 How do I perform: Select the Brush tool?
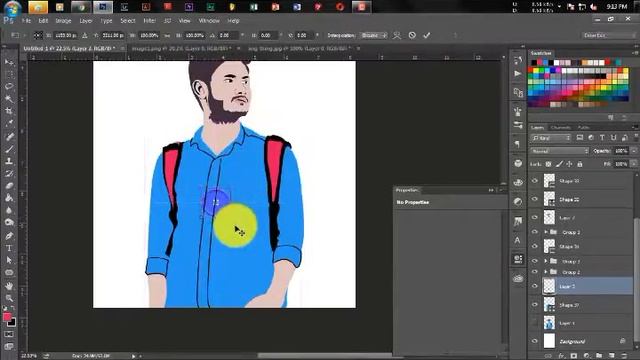[9, 149]
